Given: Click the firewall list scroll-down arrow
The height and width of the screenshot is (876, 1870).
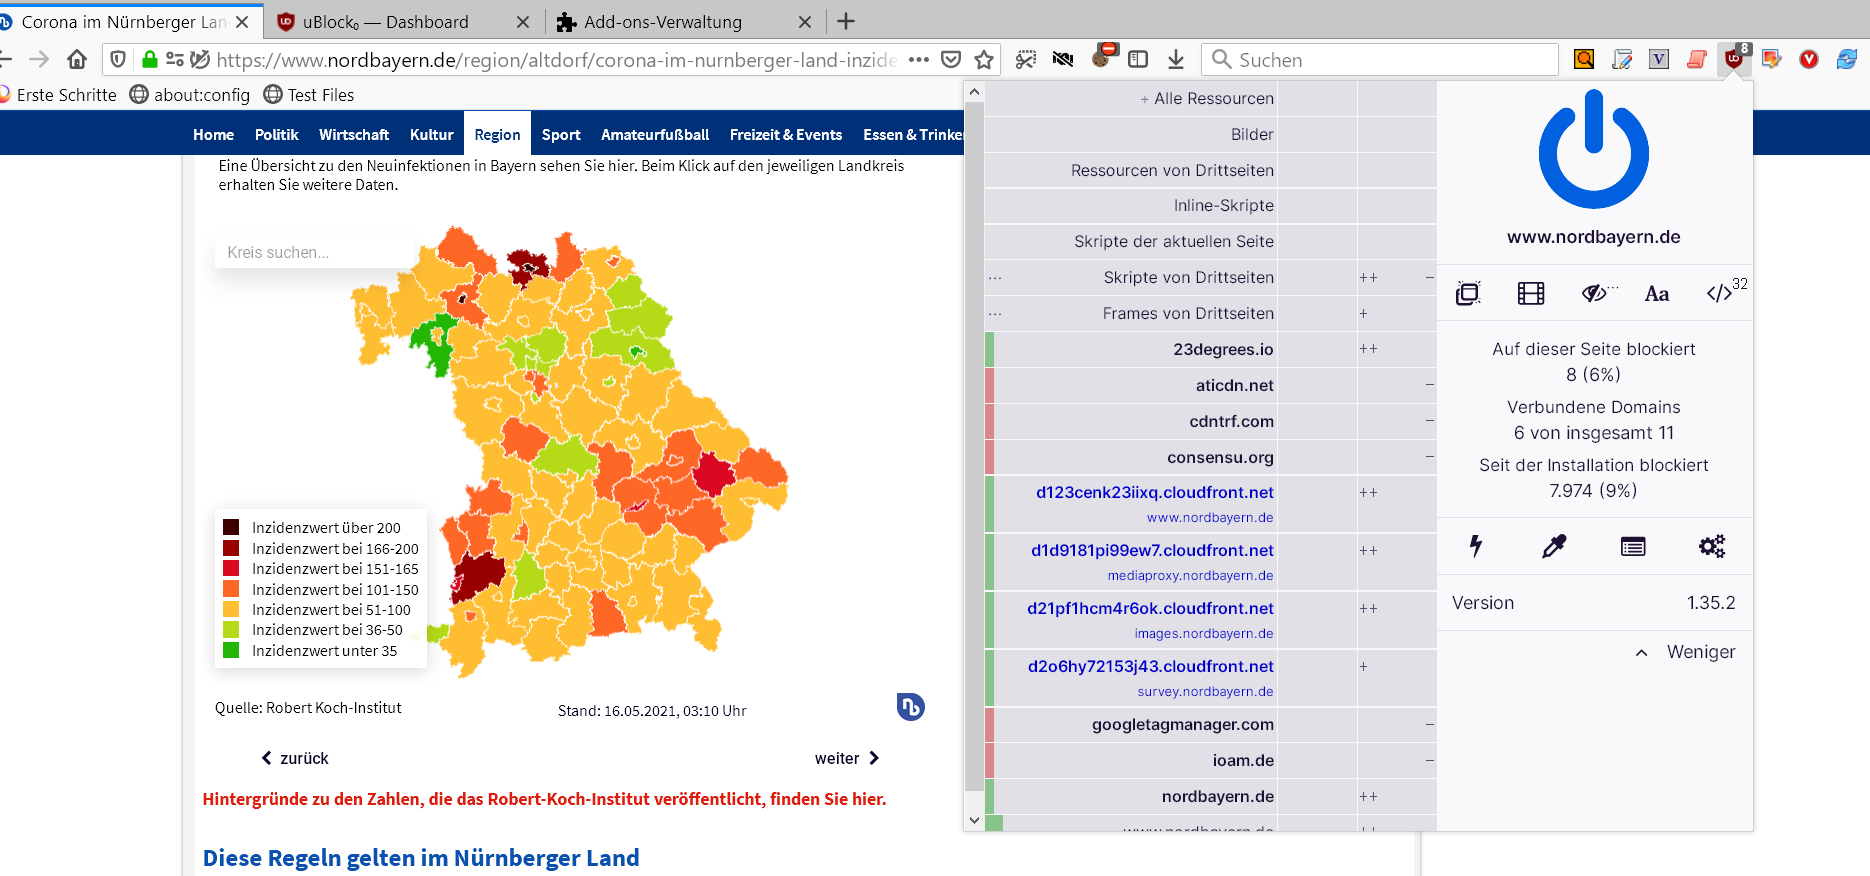Looking at the screenshot, I should point(975,820).
